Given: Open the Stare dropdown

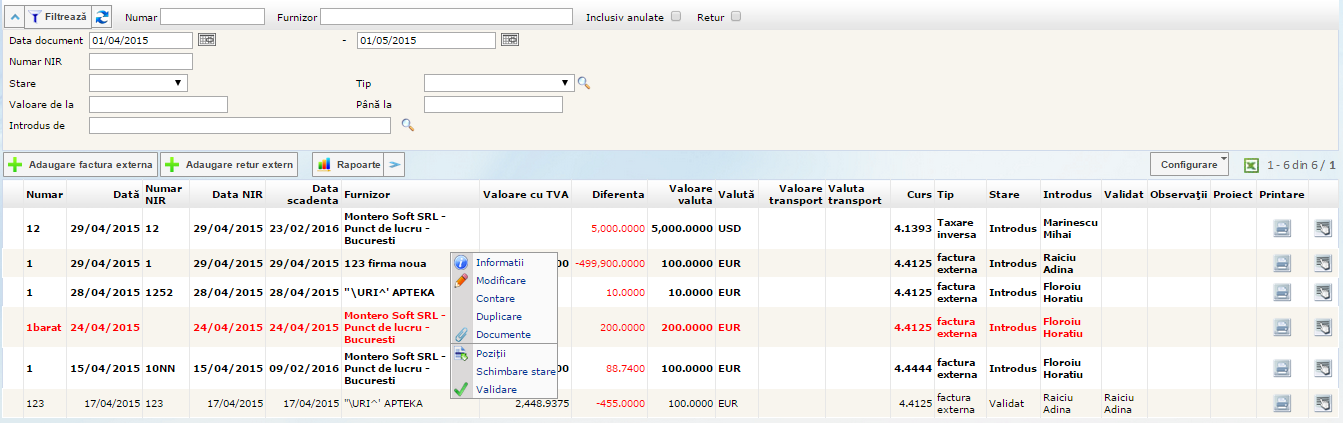Looking at the screenshot, I should pos(138,83).
